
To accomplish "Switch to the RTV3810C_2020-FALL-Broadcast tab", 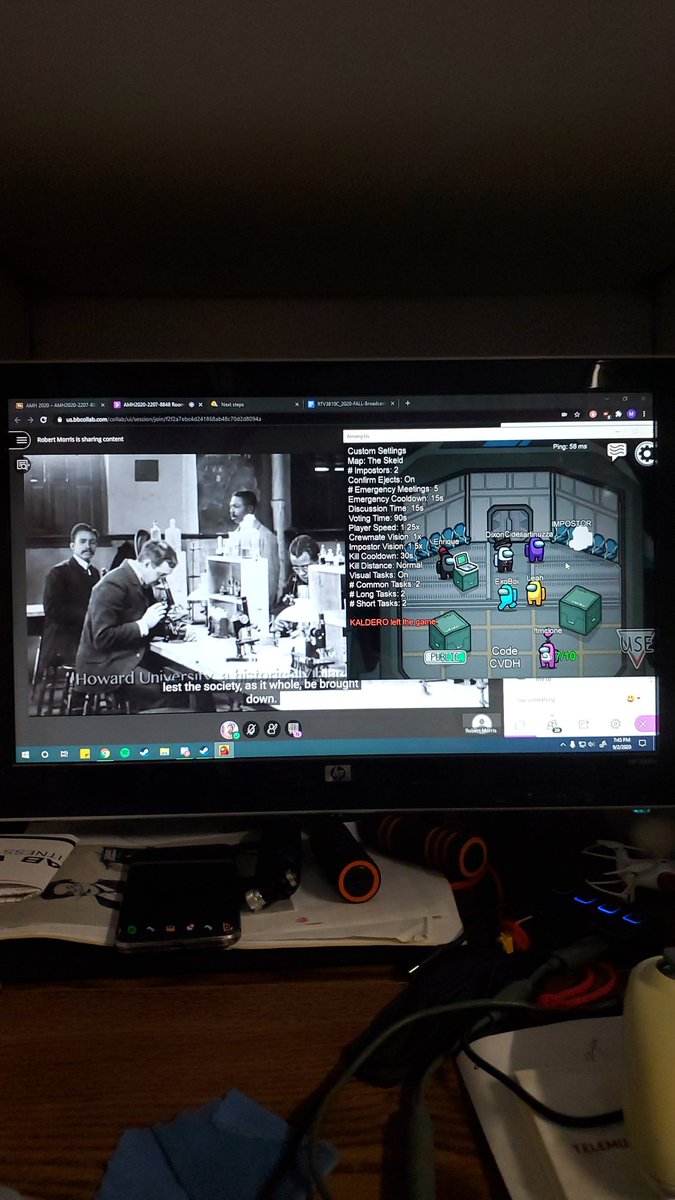I will click(351, 404).
